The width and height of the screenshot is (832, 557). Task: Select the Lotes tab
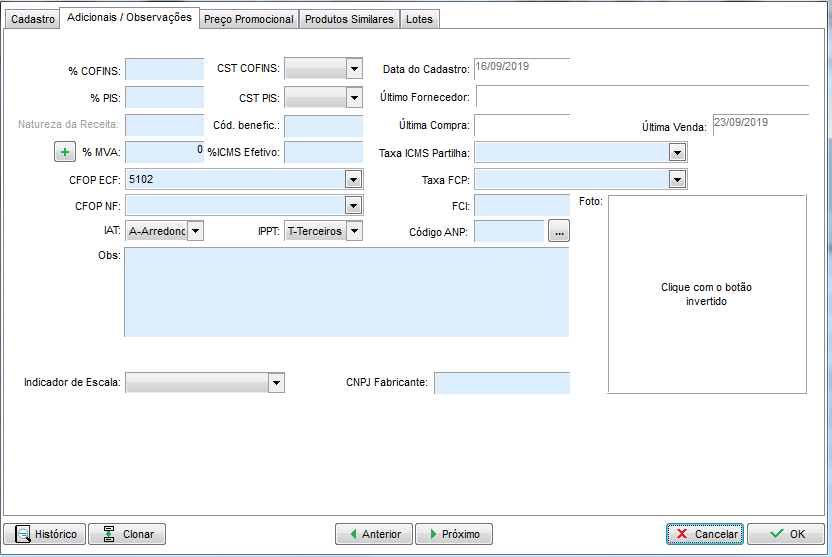click(419, 19)
